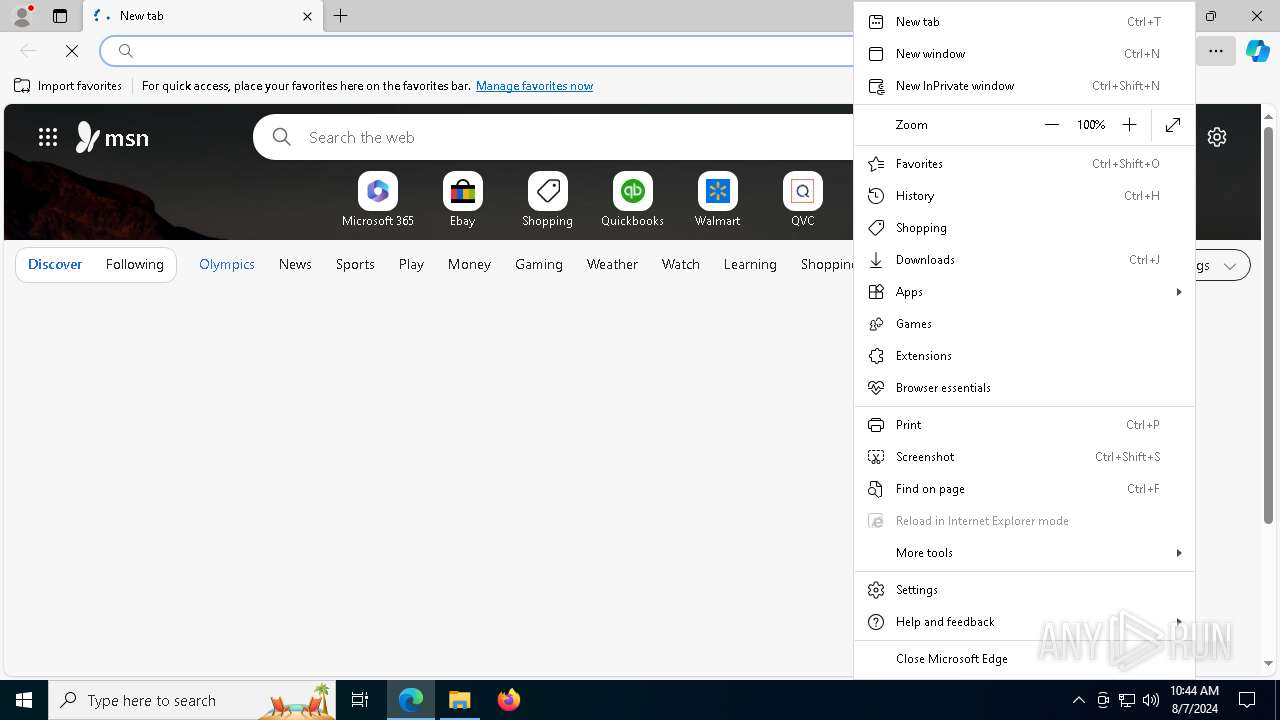Screen dimensions: 1280x720
Task: Show hidden system tray icons
Action: [x=1078, y=700]
